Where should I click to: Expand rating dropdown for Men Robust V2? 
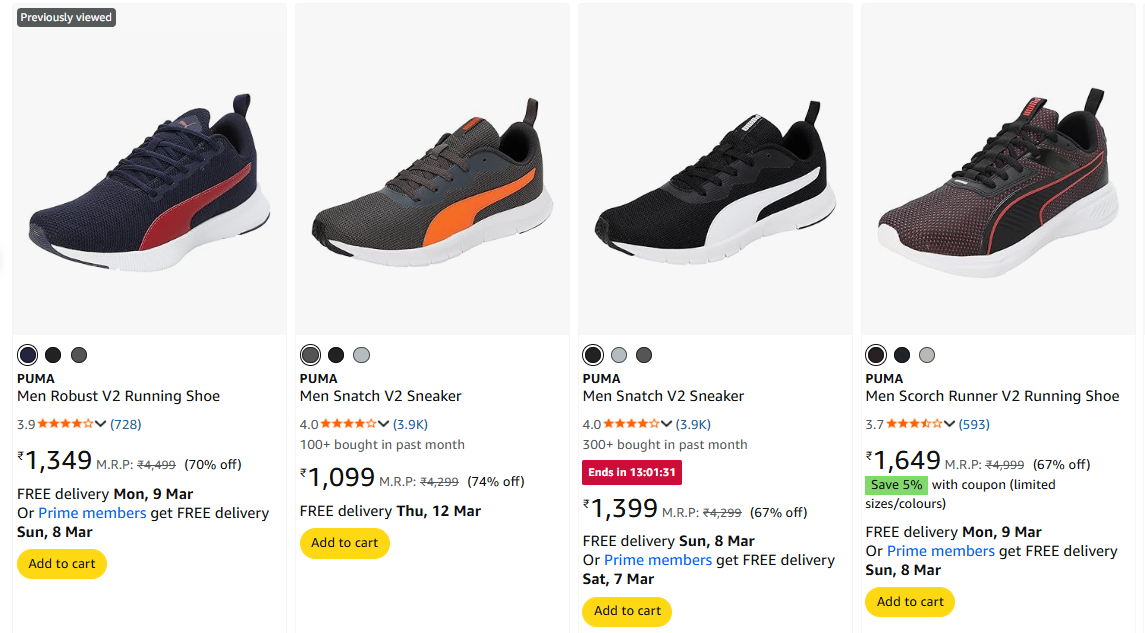pos(100,424)
